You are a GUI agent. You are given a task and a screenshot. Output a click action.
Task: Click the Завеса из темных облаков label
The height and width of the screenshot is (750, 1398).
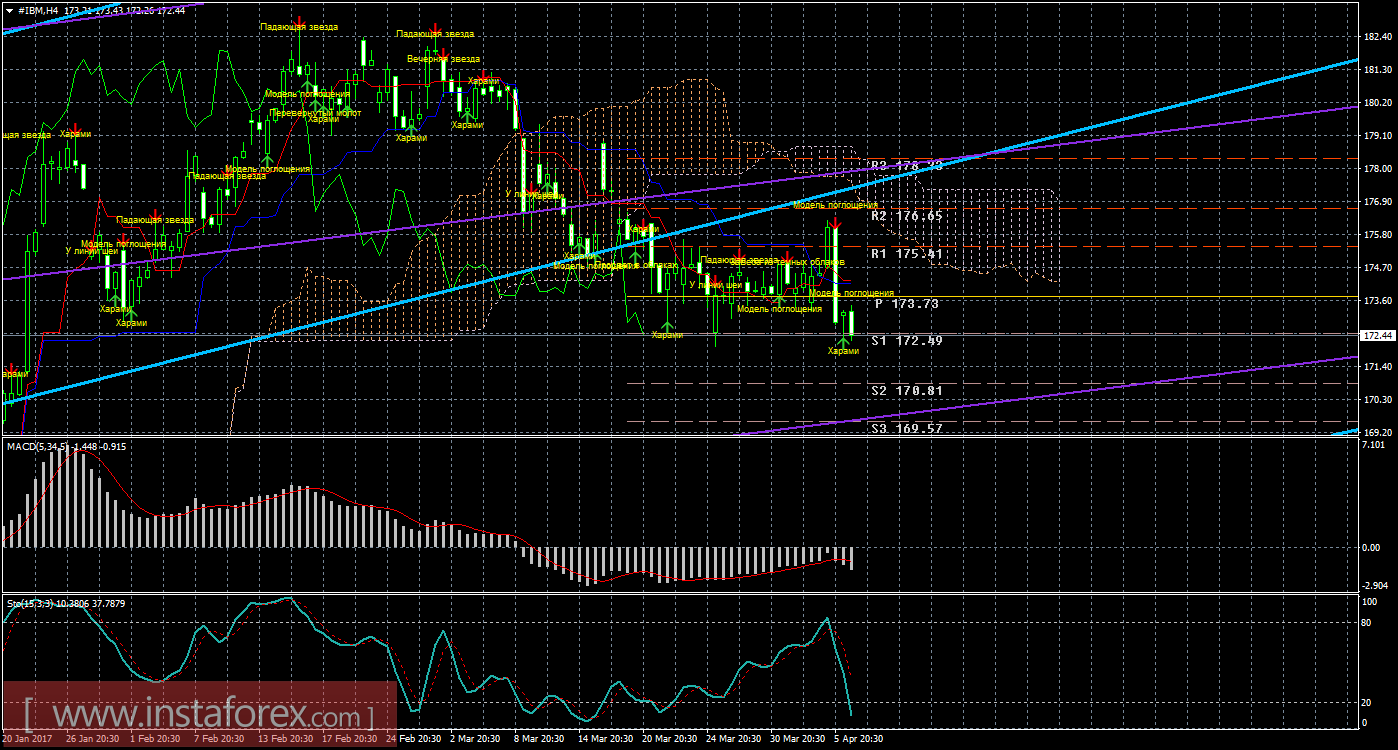click(810, 262)
